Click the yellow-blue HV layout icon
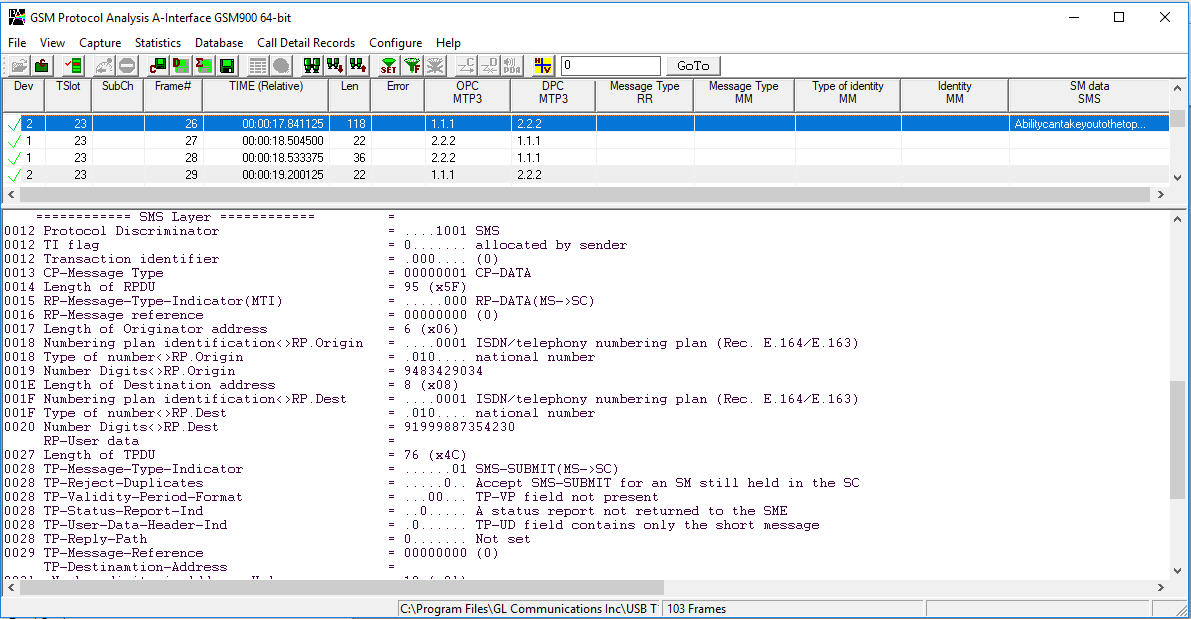1191x619 pixels. pyautogui.click(x=543, y=66)
